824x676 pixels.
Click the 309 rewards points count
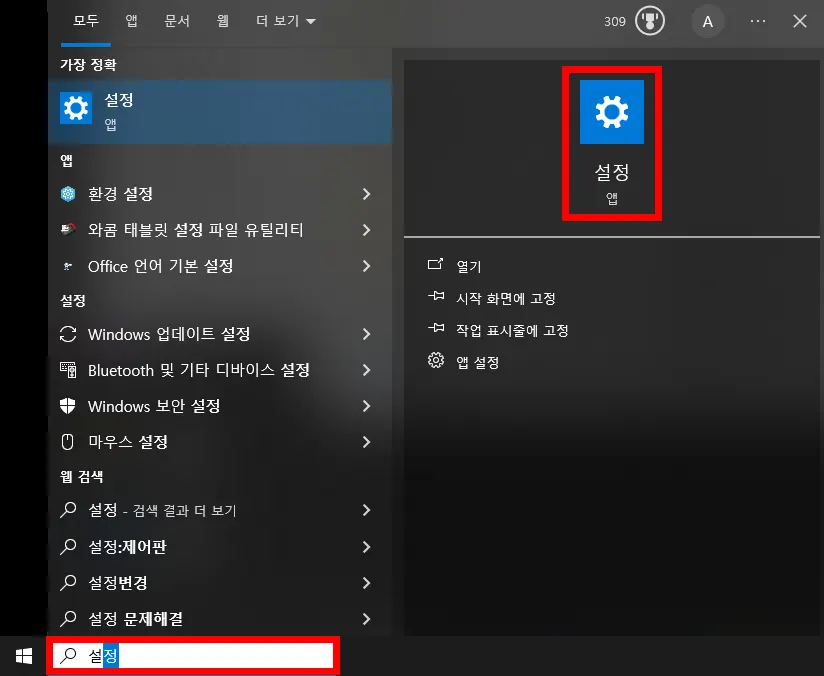tap(615, 22)
